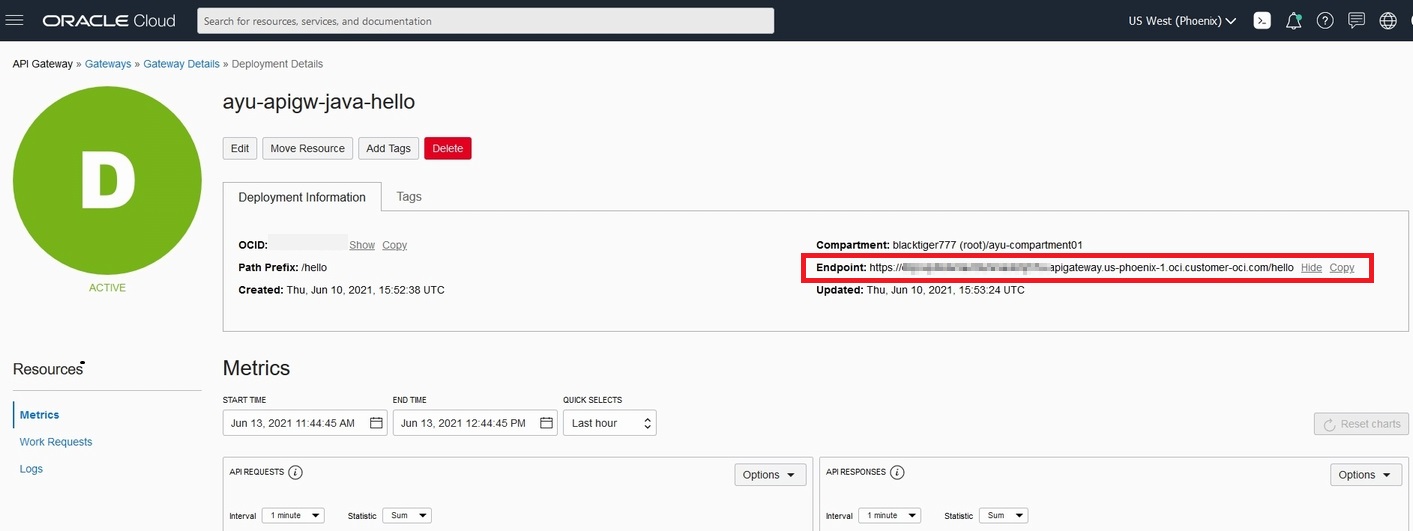This screenshot has height=531, width=1413.
Task: Click the red Delete button
Action: [x=447, y=148]
